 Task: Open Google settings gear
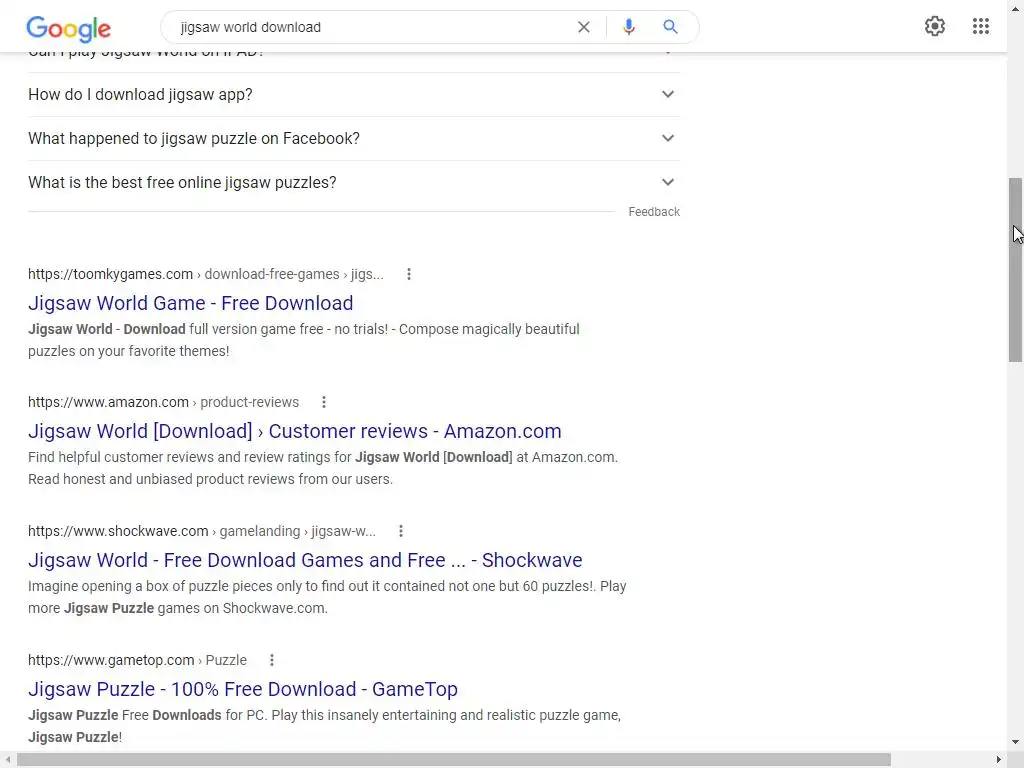pyautogui.click(x=935, y=26)
